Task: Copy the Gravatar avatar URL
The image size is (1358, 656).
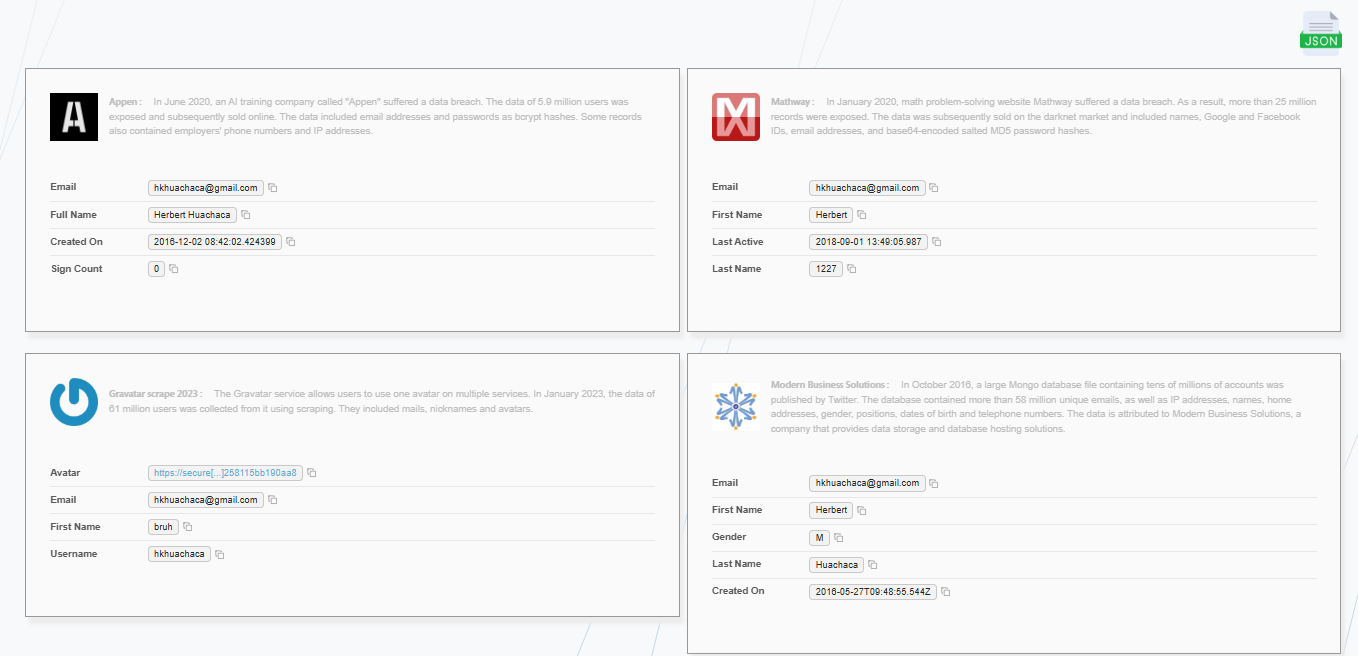Action: 312,473
